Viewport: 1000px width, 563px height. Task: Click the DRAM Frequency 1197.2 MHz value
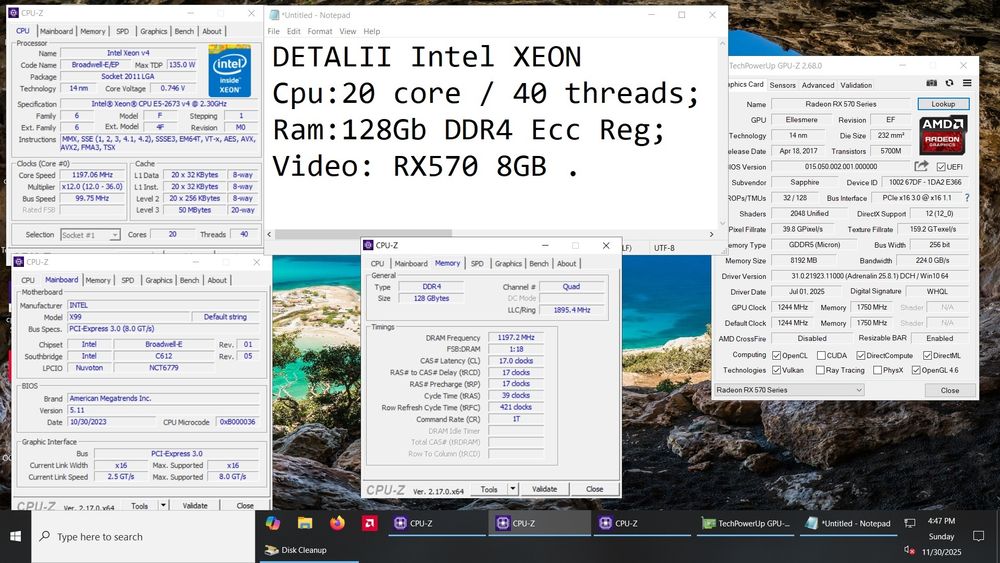[516, 337]
